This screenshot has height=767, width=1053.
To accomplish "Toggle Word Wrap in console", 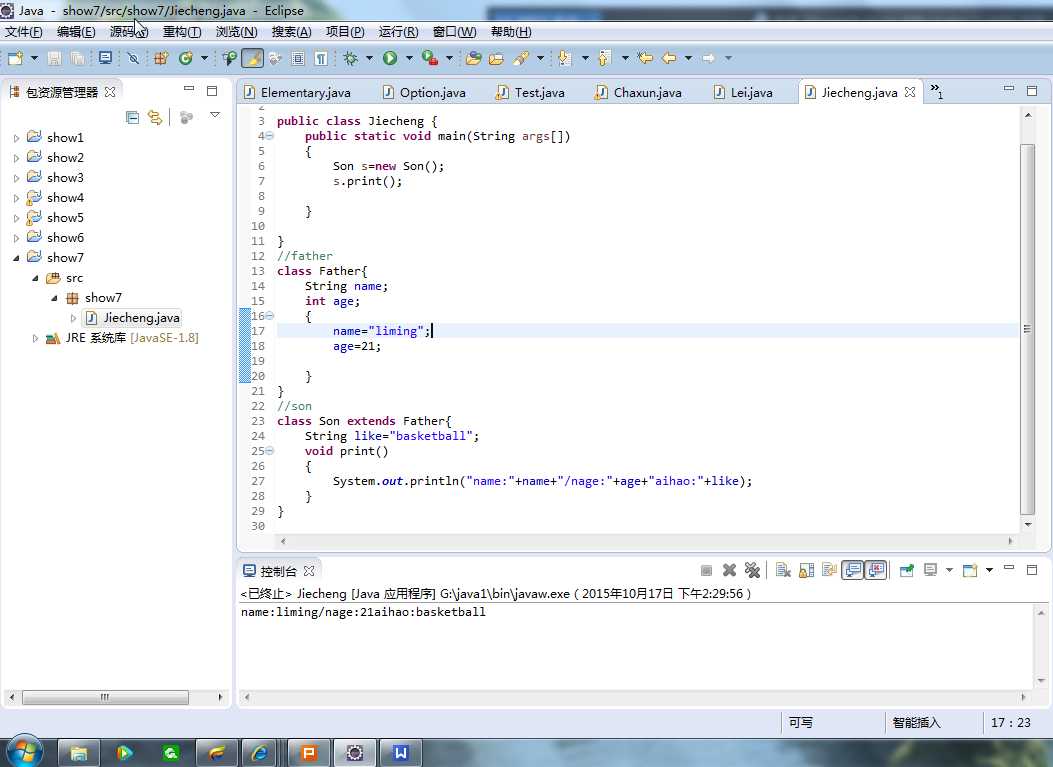I will pyautogui.click(x=829, y=571).
